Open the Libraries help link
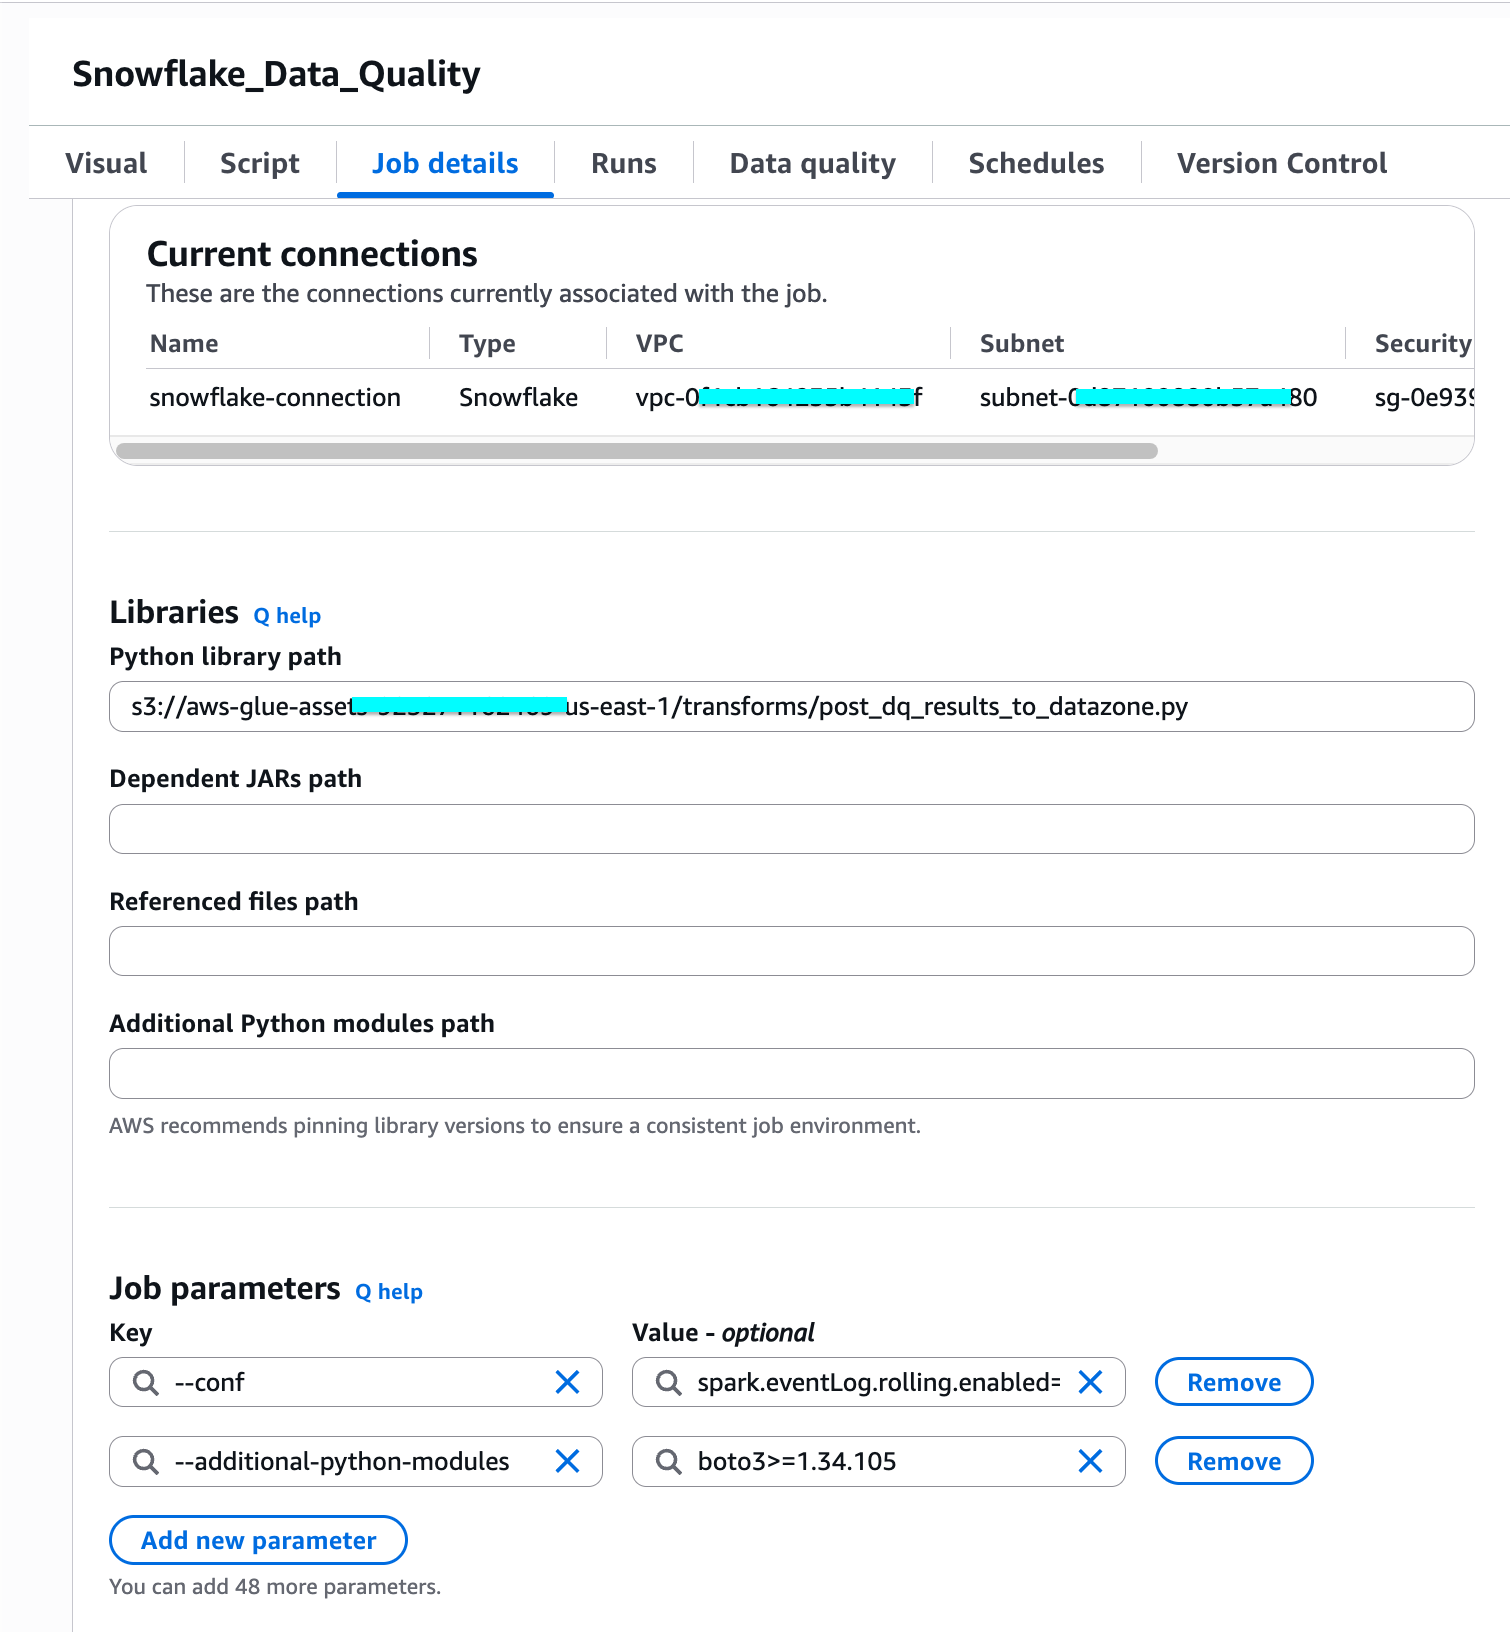The image size is (1510, 1632). point(287,615)
